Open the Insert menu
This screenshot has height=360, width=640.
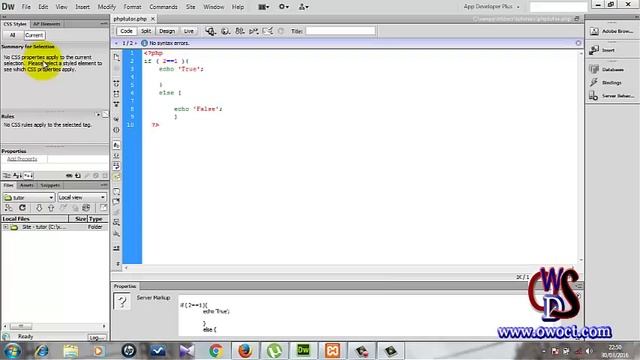coord(82,7)
